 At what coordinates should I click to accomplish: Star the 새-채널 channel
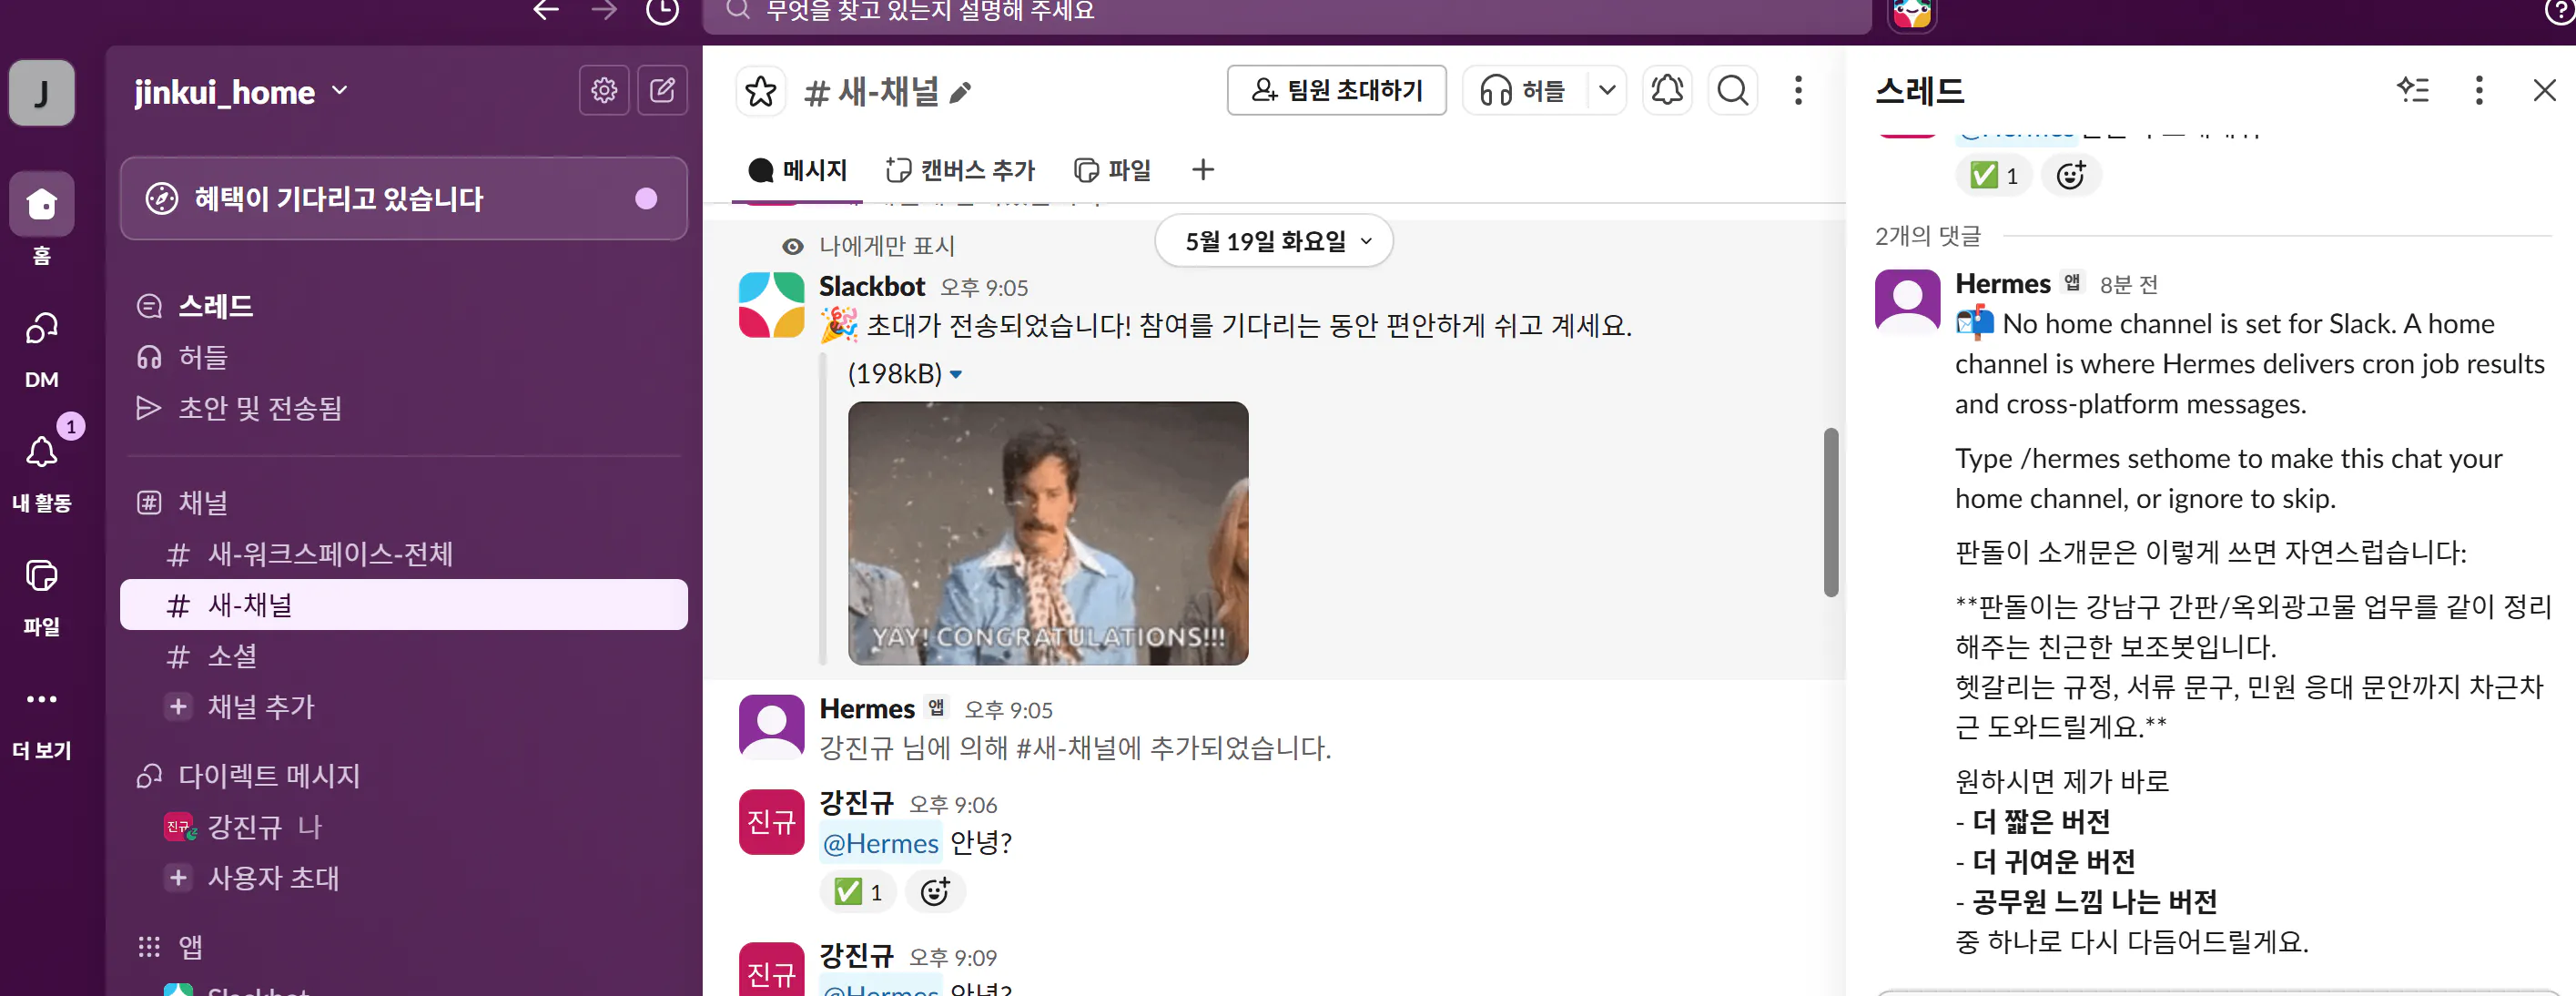[761, 91]
